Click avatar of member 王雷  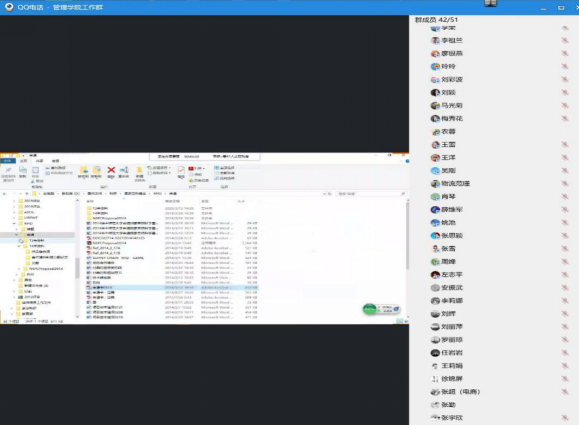(435, 144)
